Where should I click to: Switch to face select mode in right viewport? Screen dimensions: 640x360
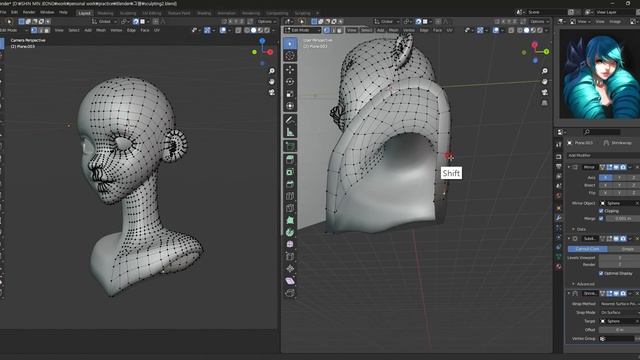pos(340,30)
